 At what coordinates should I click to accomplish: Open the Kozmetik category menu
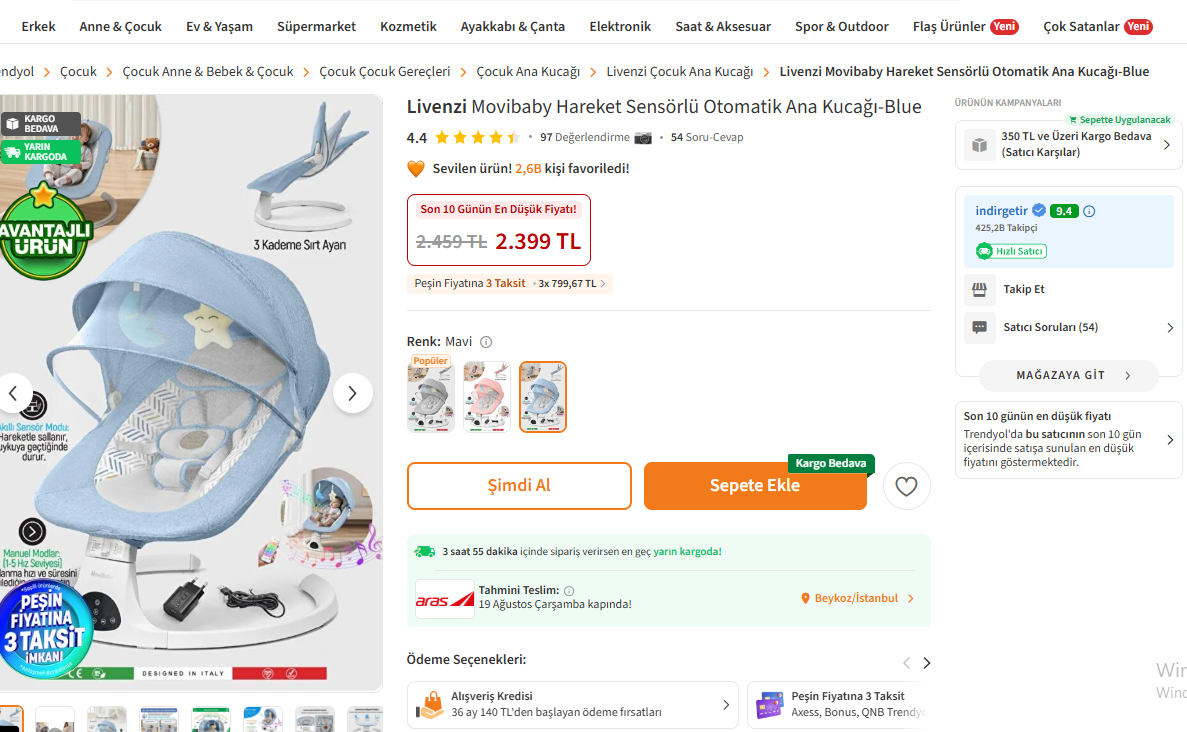pyautogui.click(x=408, y=26)
